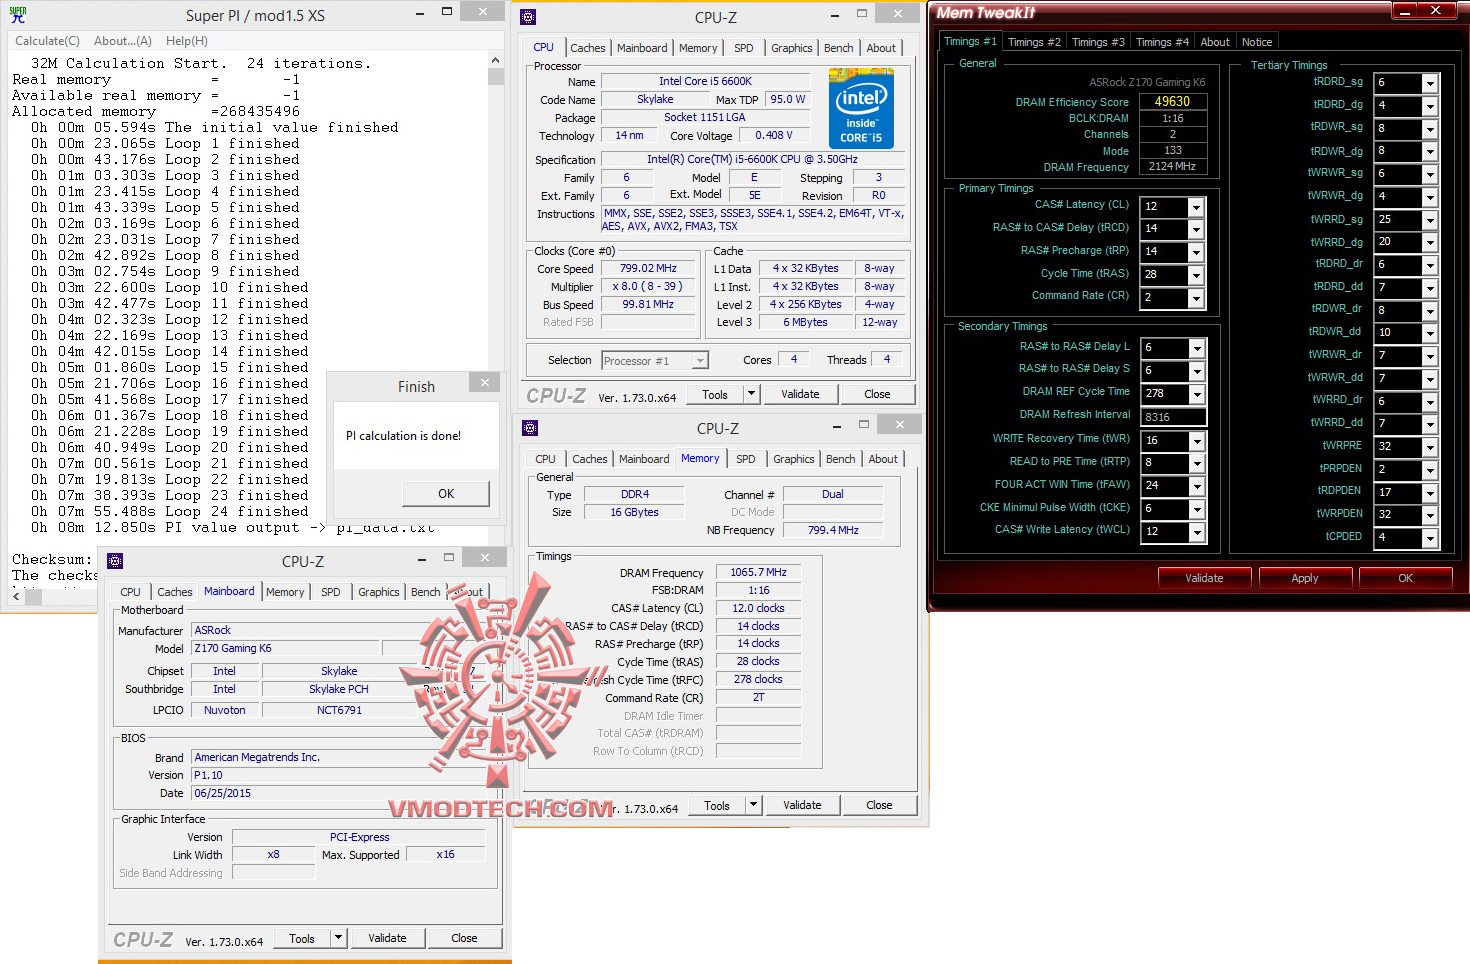
Task: Expand the Tools arrow in the CPU-Z Mainboard window
Action: pyautogui.click(x=339, y=938)
